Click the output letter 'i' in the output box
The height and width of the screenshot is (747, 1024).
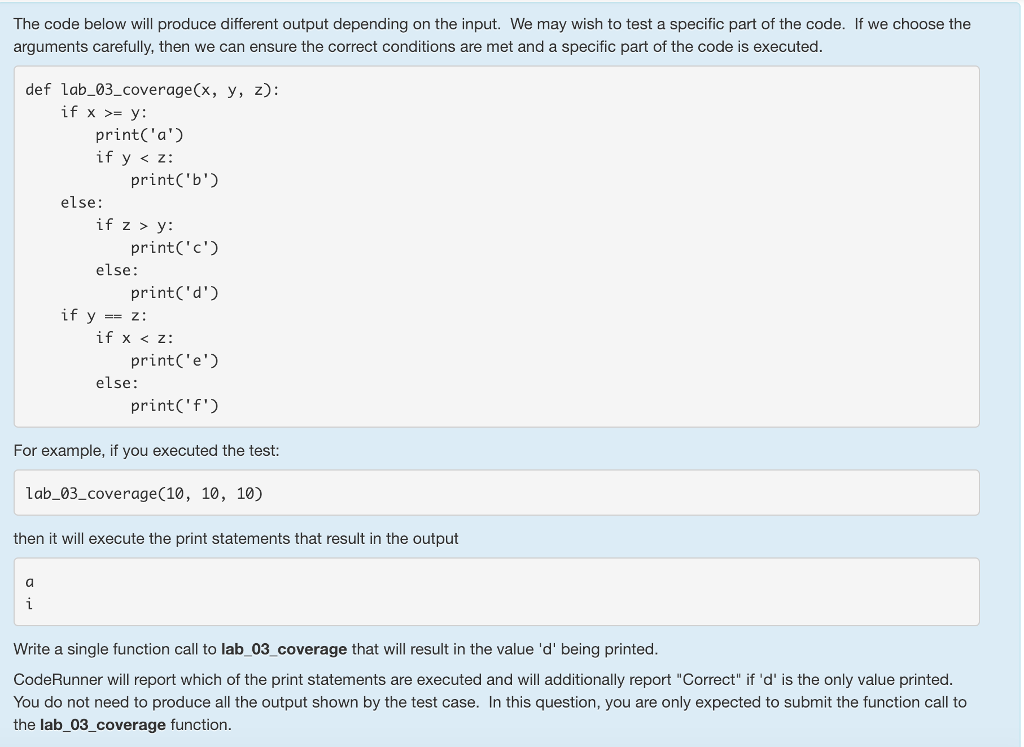pos(29,604)
